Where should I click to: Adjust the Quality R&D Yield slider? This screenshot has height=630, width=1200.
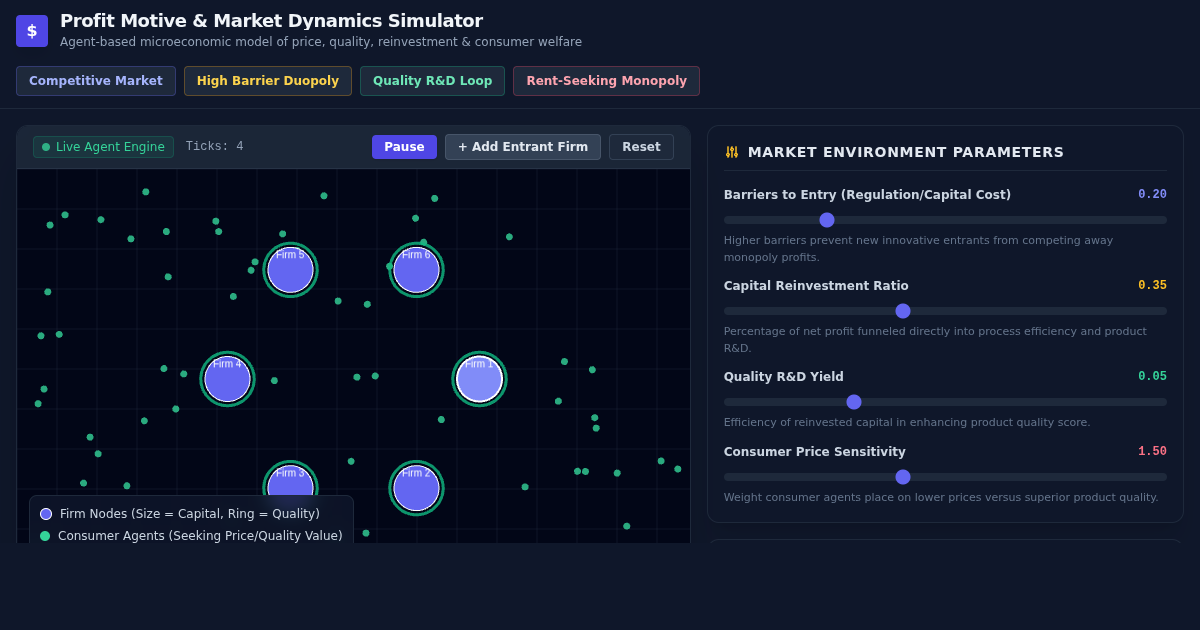945,402
